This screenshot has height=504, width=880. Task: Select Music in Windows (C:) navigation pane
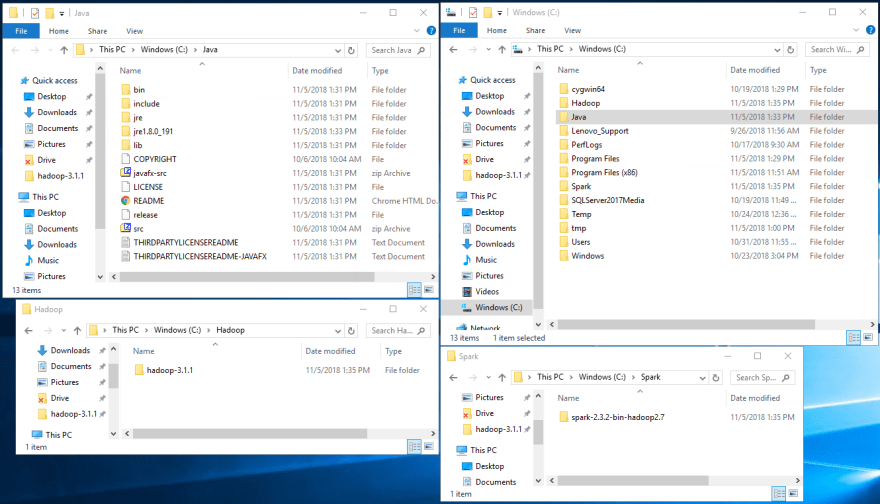486,260
